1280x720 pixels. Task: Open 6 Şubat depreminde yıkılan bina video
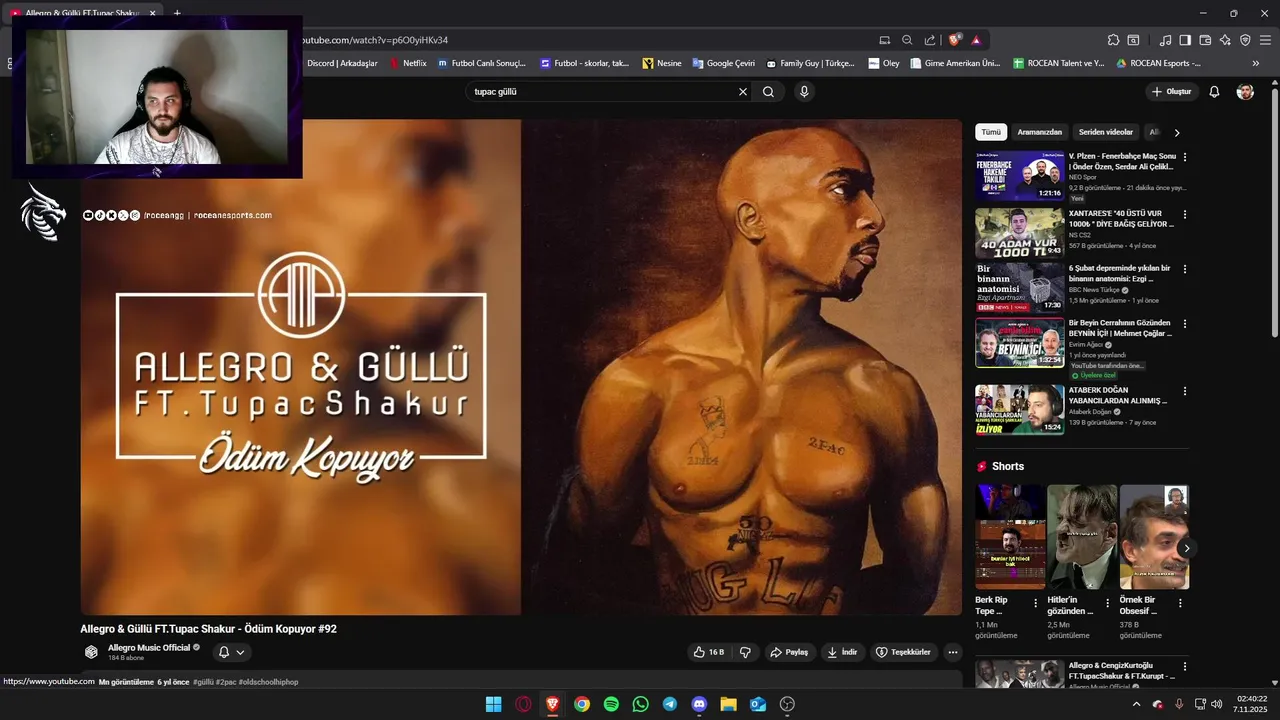pos(1020,288)
